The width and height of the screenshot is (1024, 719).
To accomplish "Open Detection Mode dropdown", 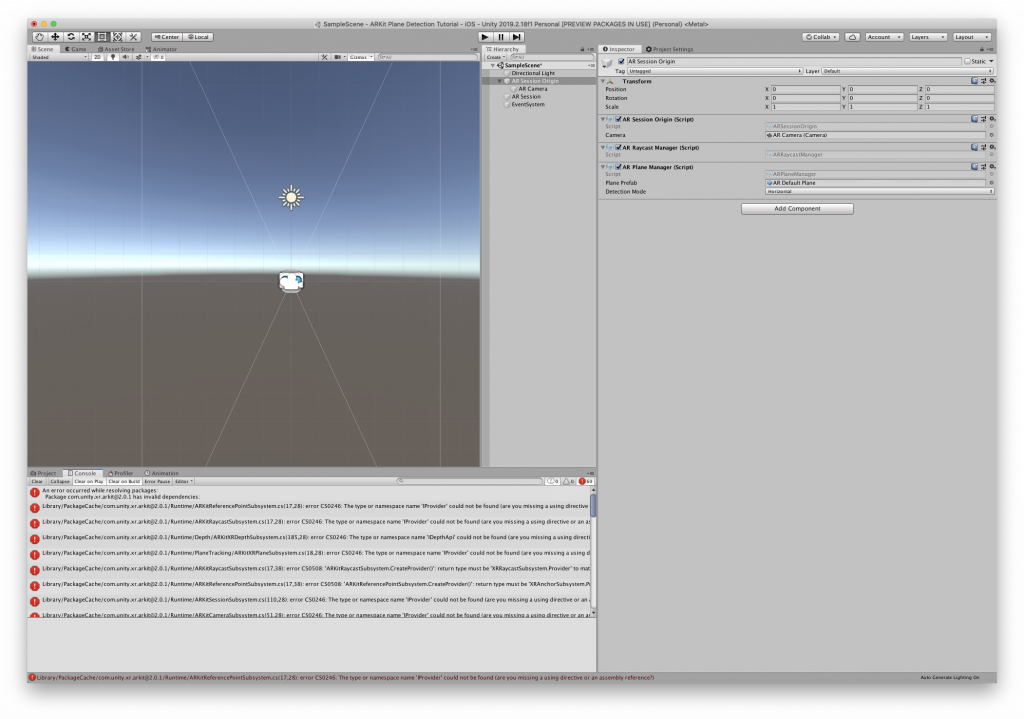I will [880, 191].
